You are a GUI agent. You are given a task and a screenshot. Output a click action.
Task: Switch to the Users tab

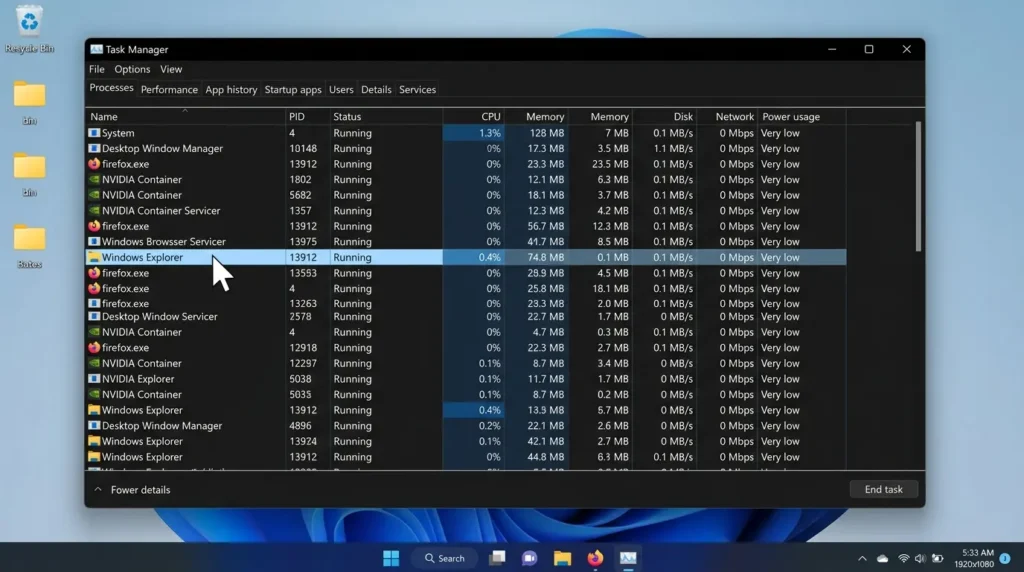pos(341,90)
